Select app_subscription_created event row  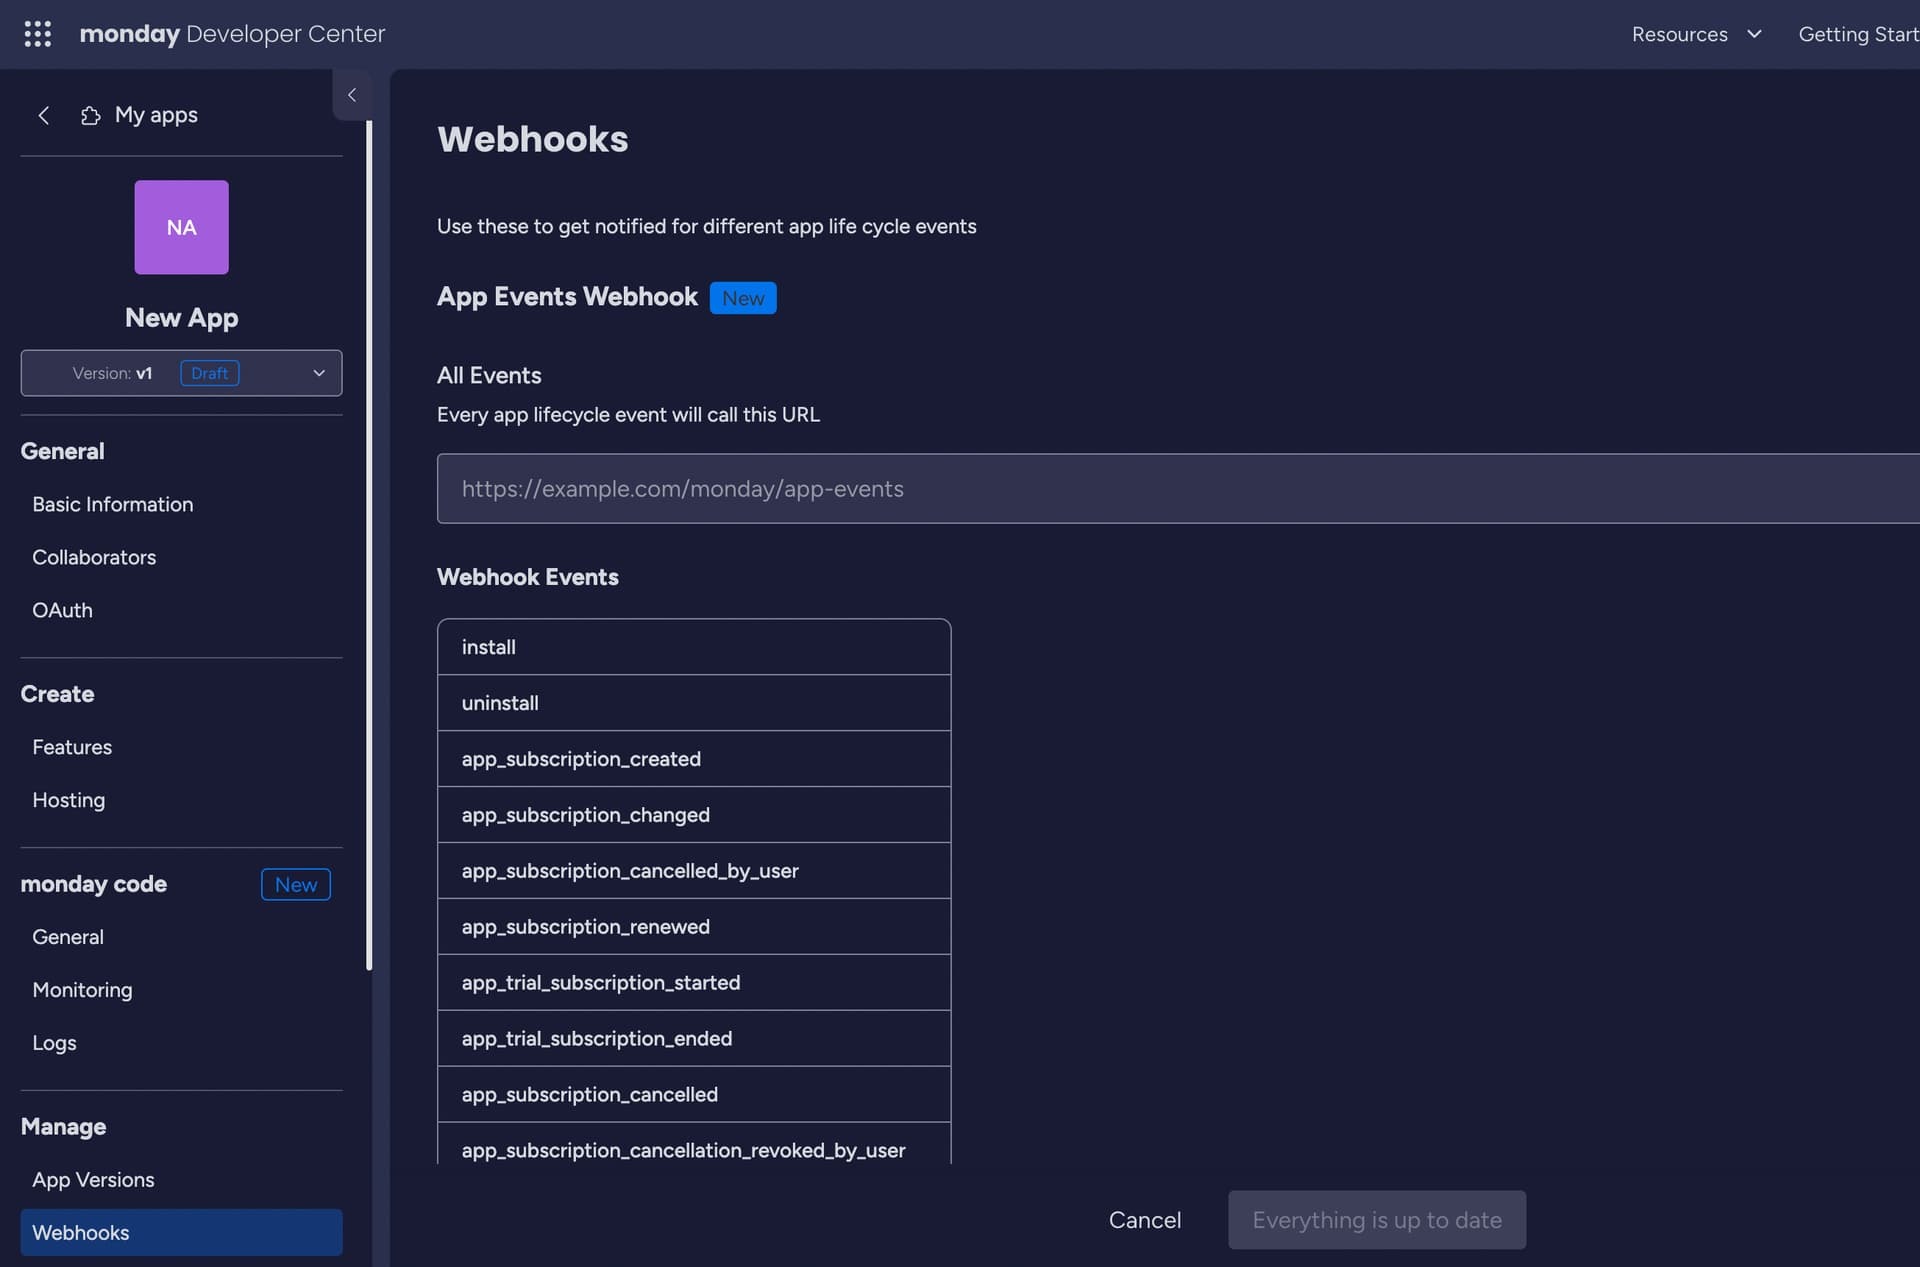pos(694,759)
